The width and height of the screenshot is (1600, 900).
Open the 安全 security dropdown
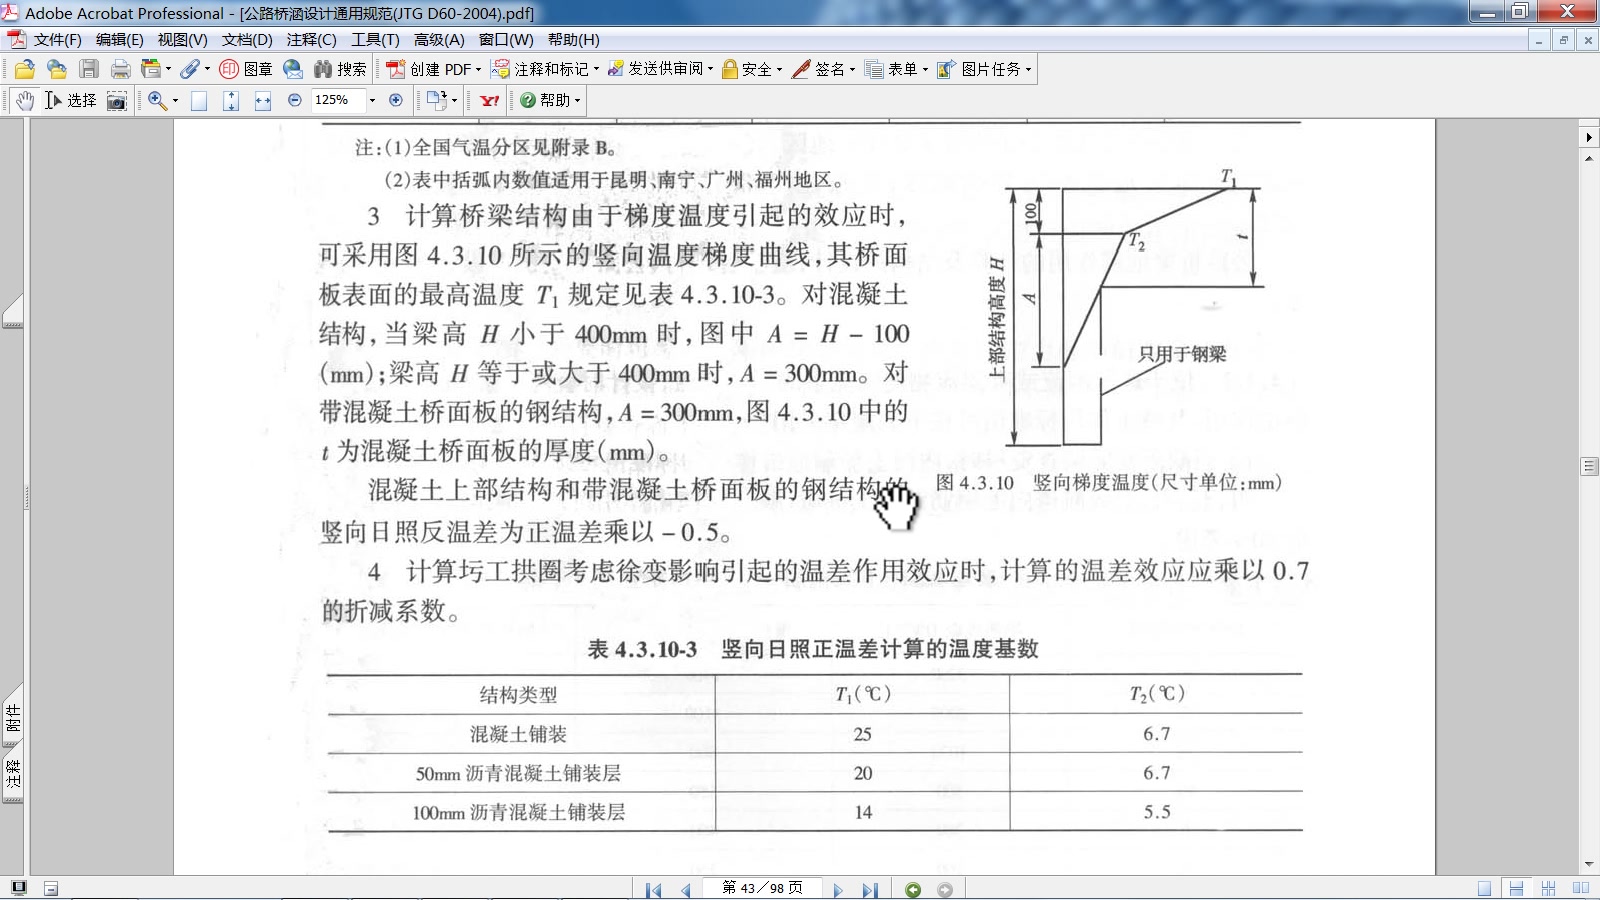coord(752,69)
